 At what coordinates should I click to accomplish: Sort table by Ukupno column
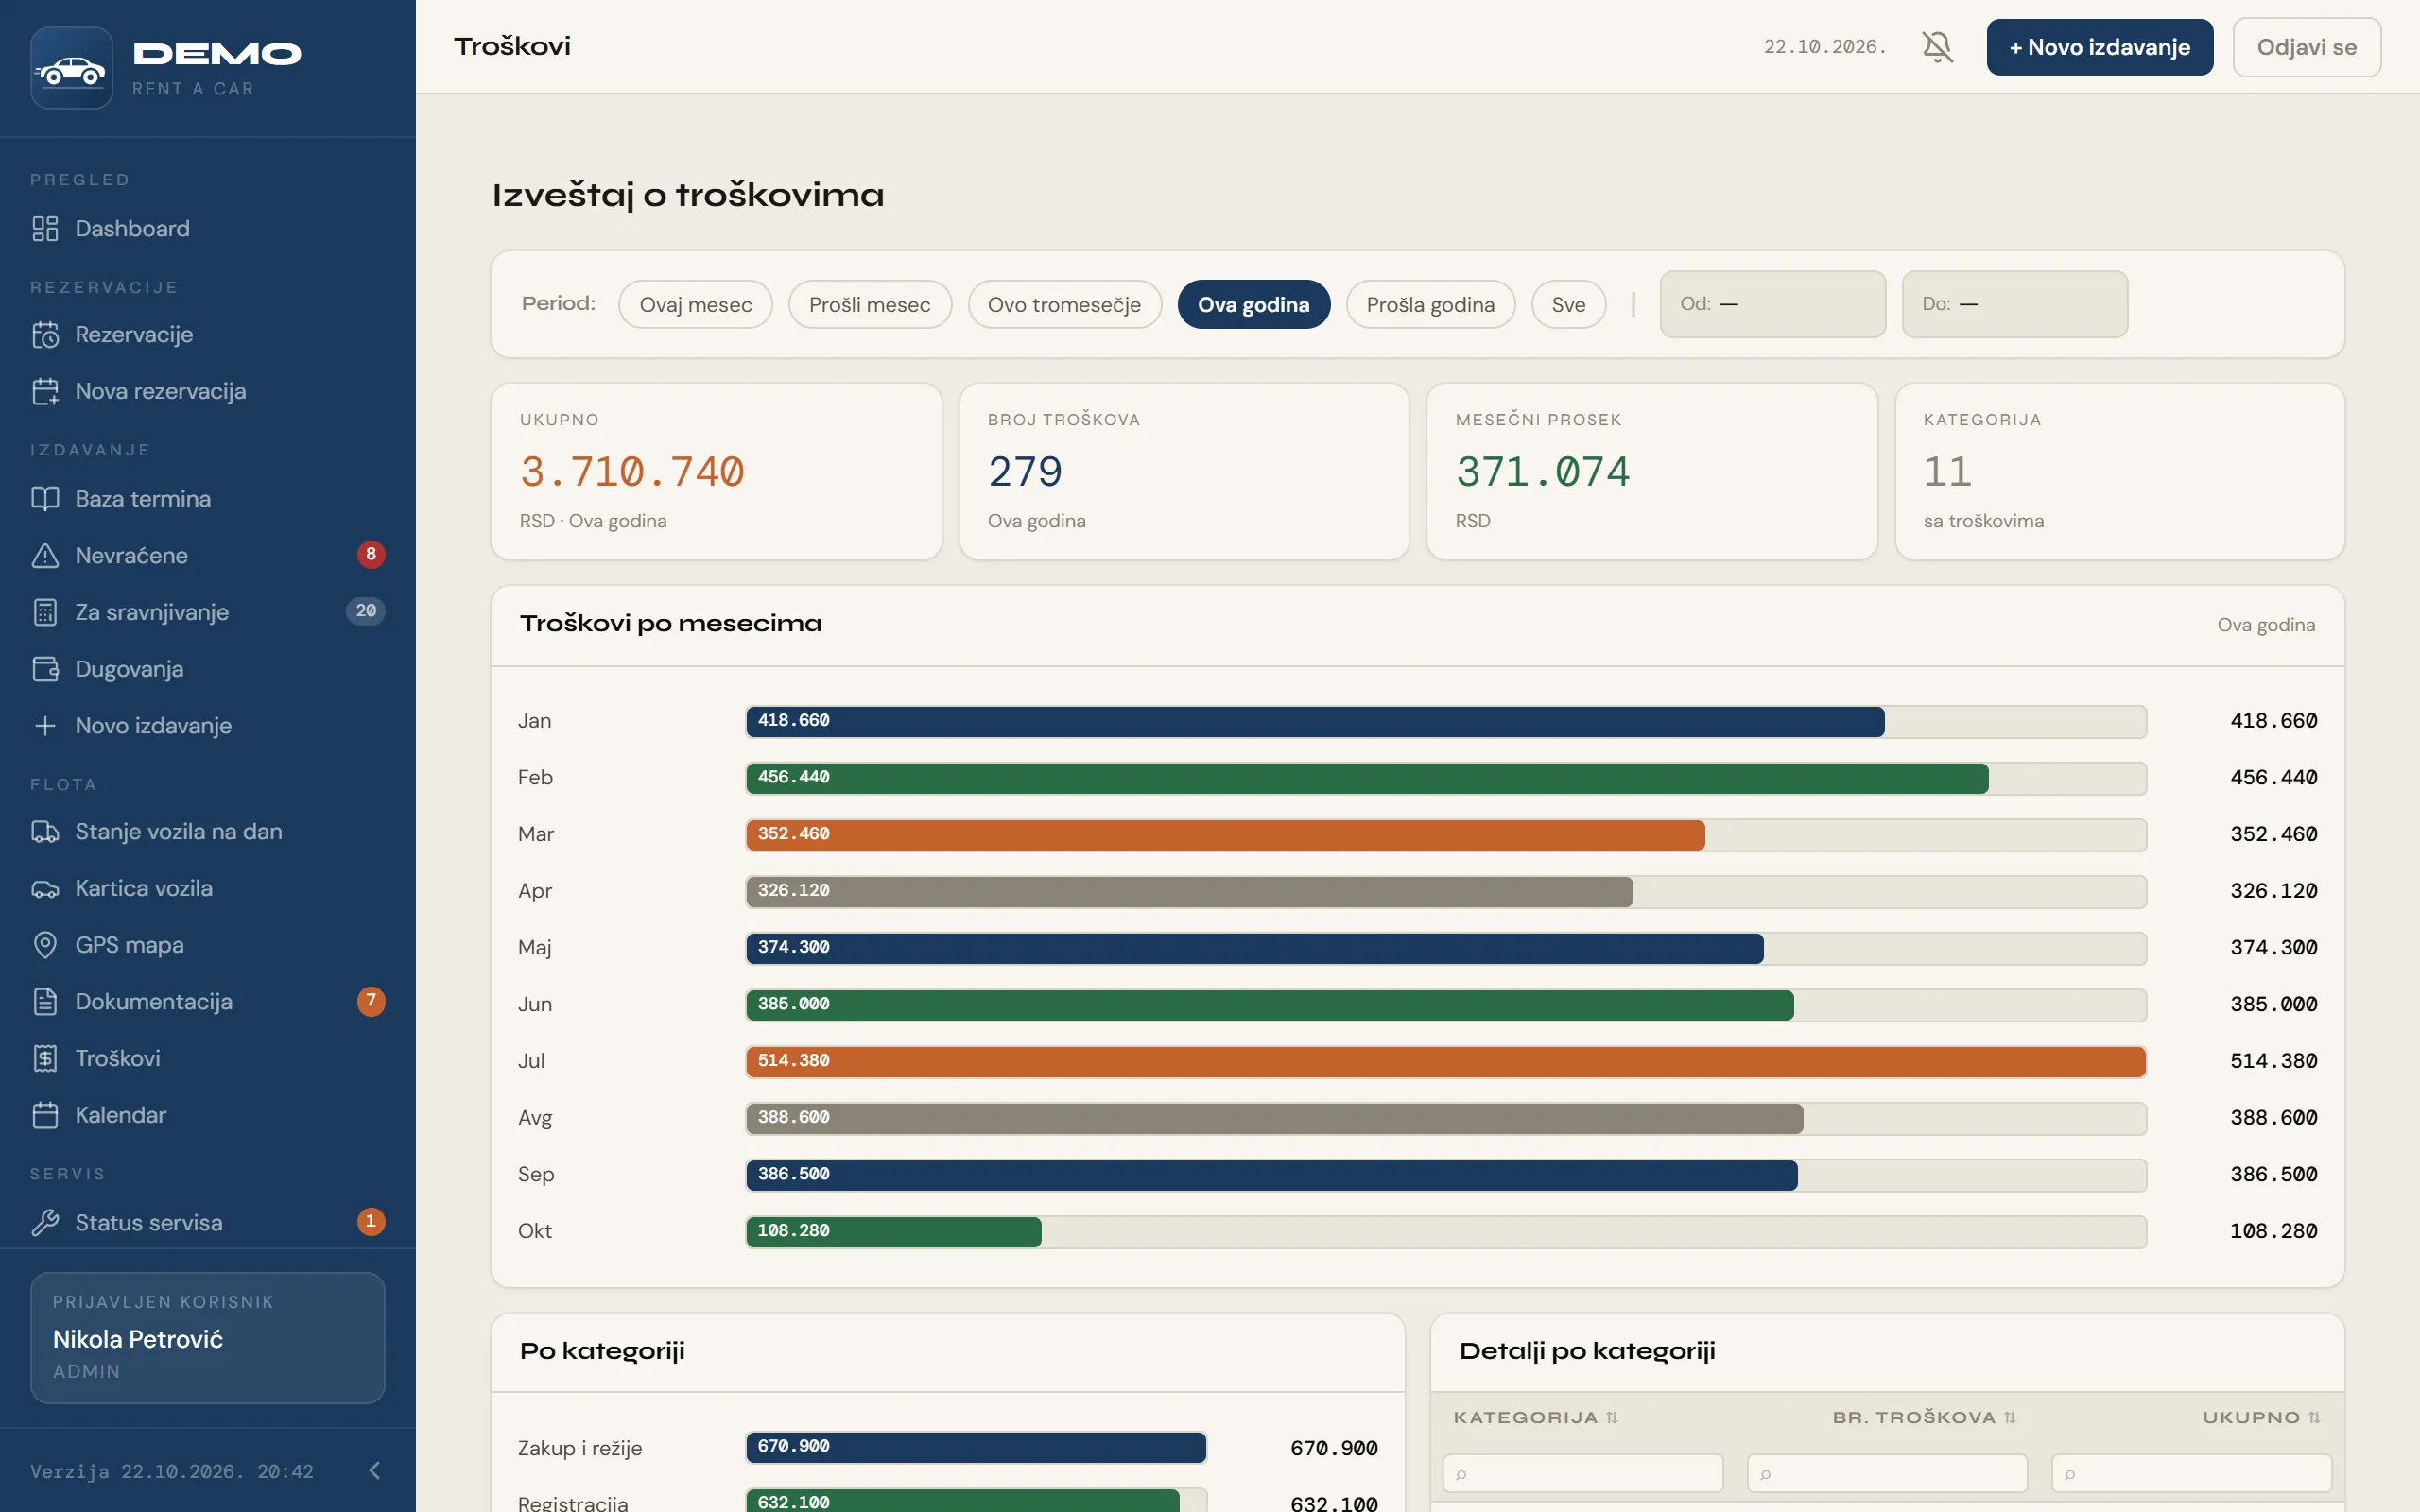tap(2261, 1417)
